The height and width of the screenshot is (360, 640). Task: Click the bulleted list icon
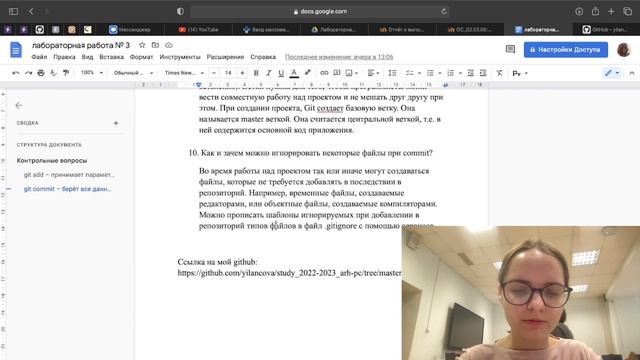tap(430, 73)
